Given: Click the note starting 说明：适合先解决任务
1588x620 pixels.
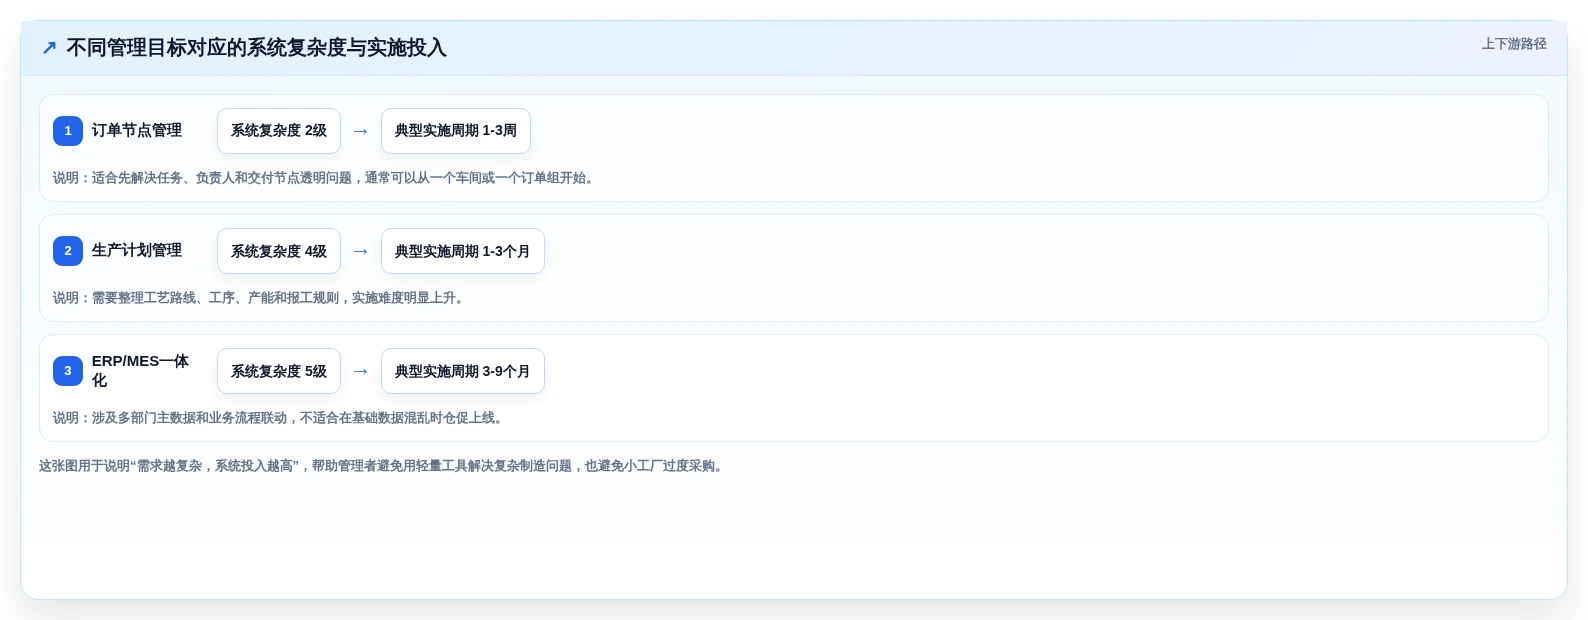Looking at the screenshot, I should (x=326, y=178).
